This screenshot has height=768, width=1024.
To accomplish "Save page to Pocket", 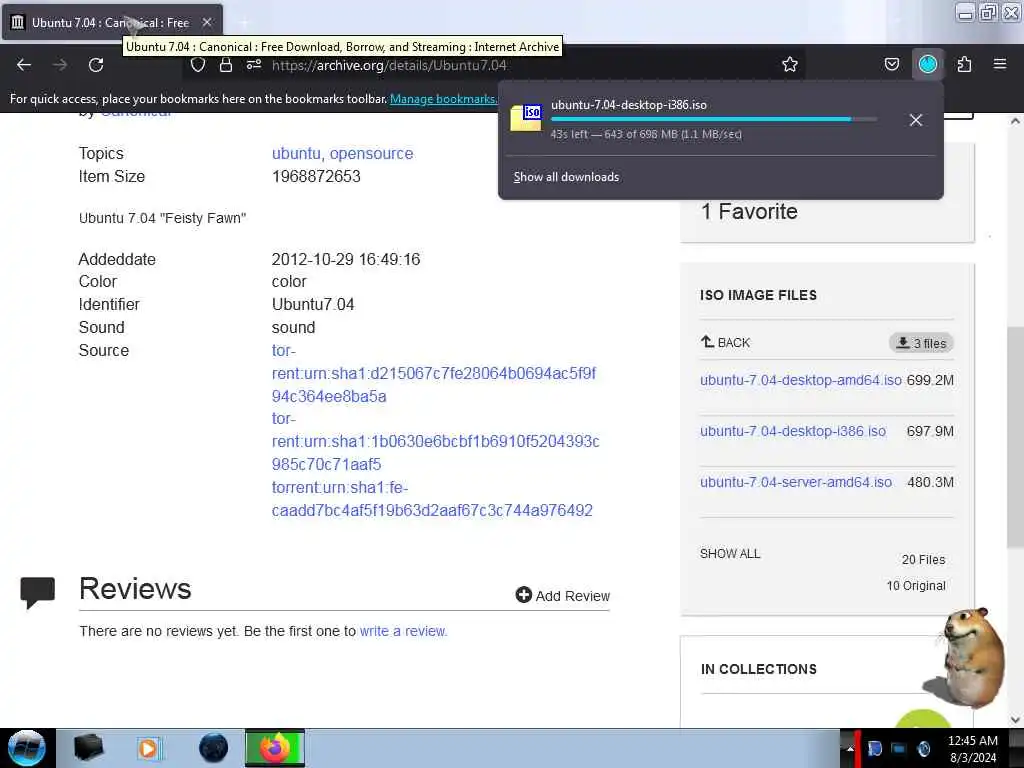I will tap(891, 64).
